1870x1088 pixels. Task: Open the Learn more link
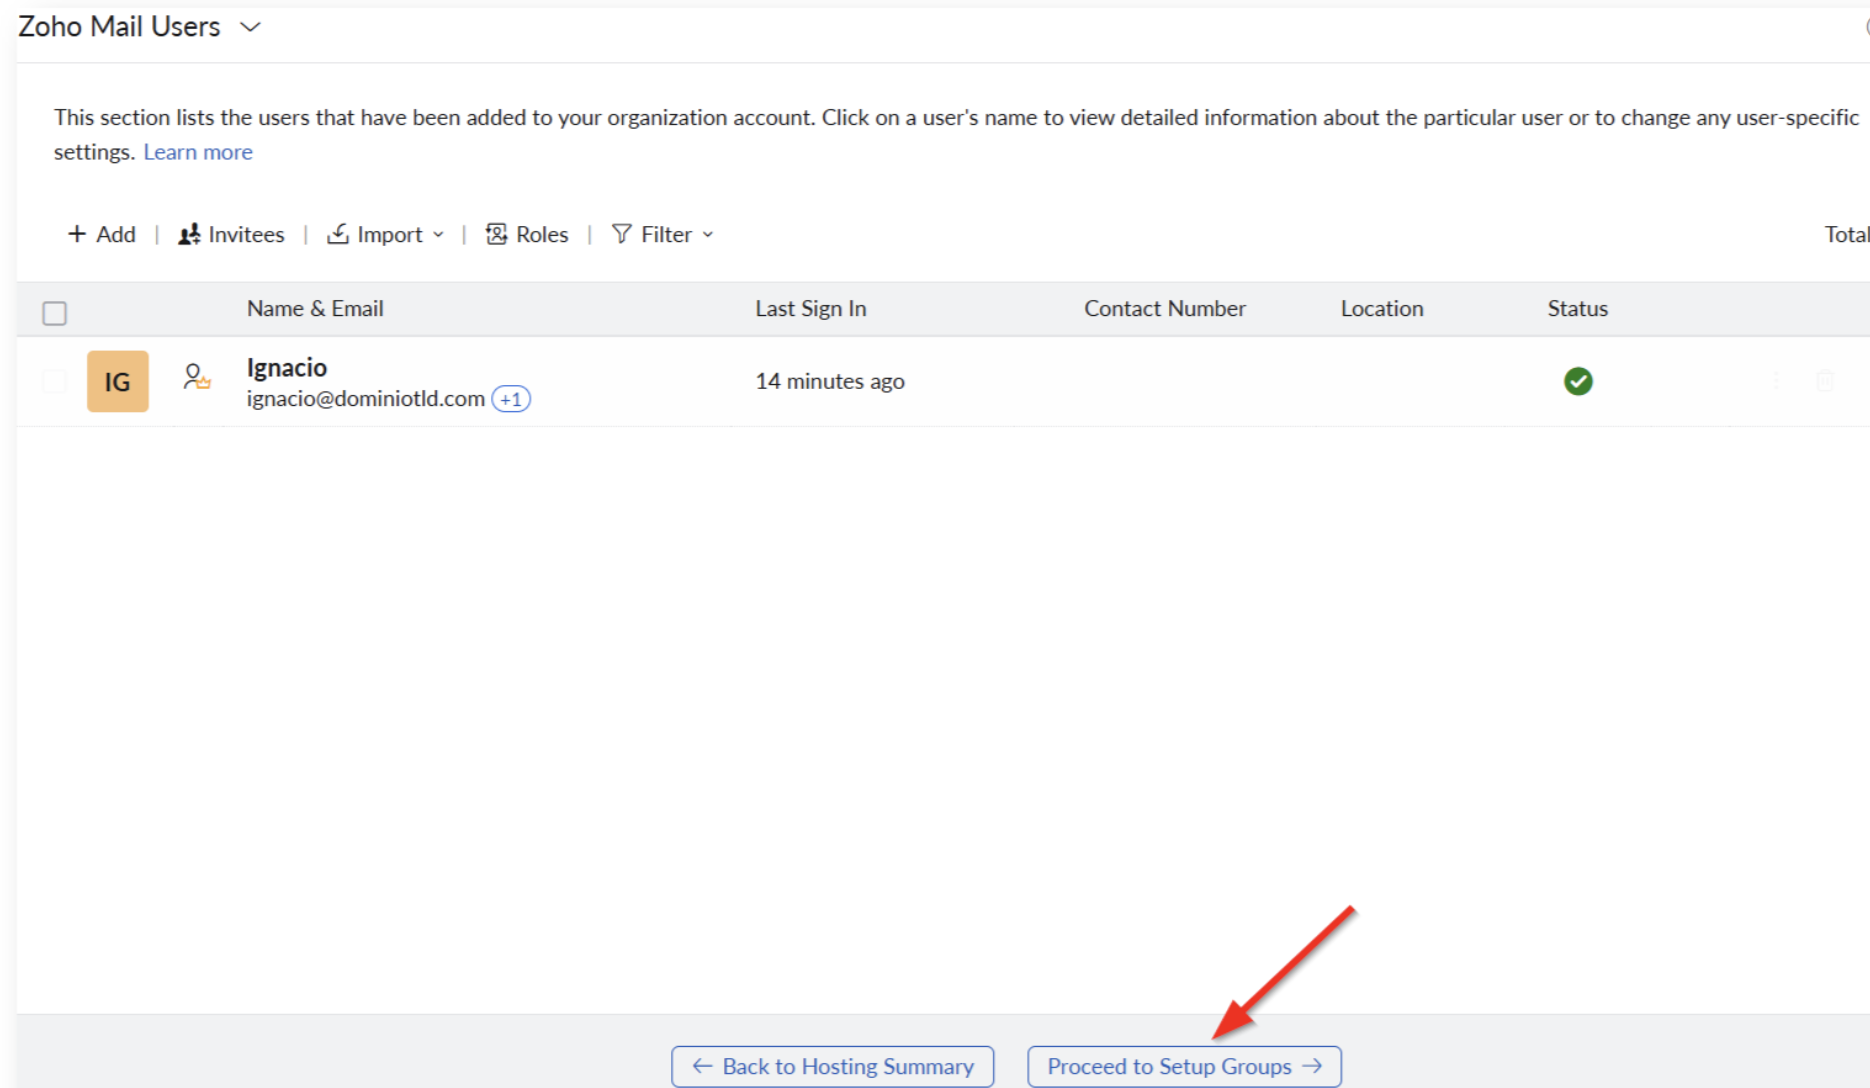[x=198, y=152]
